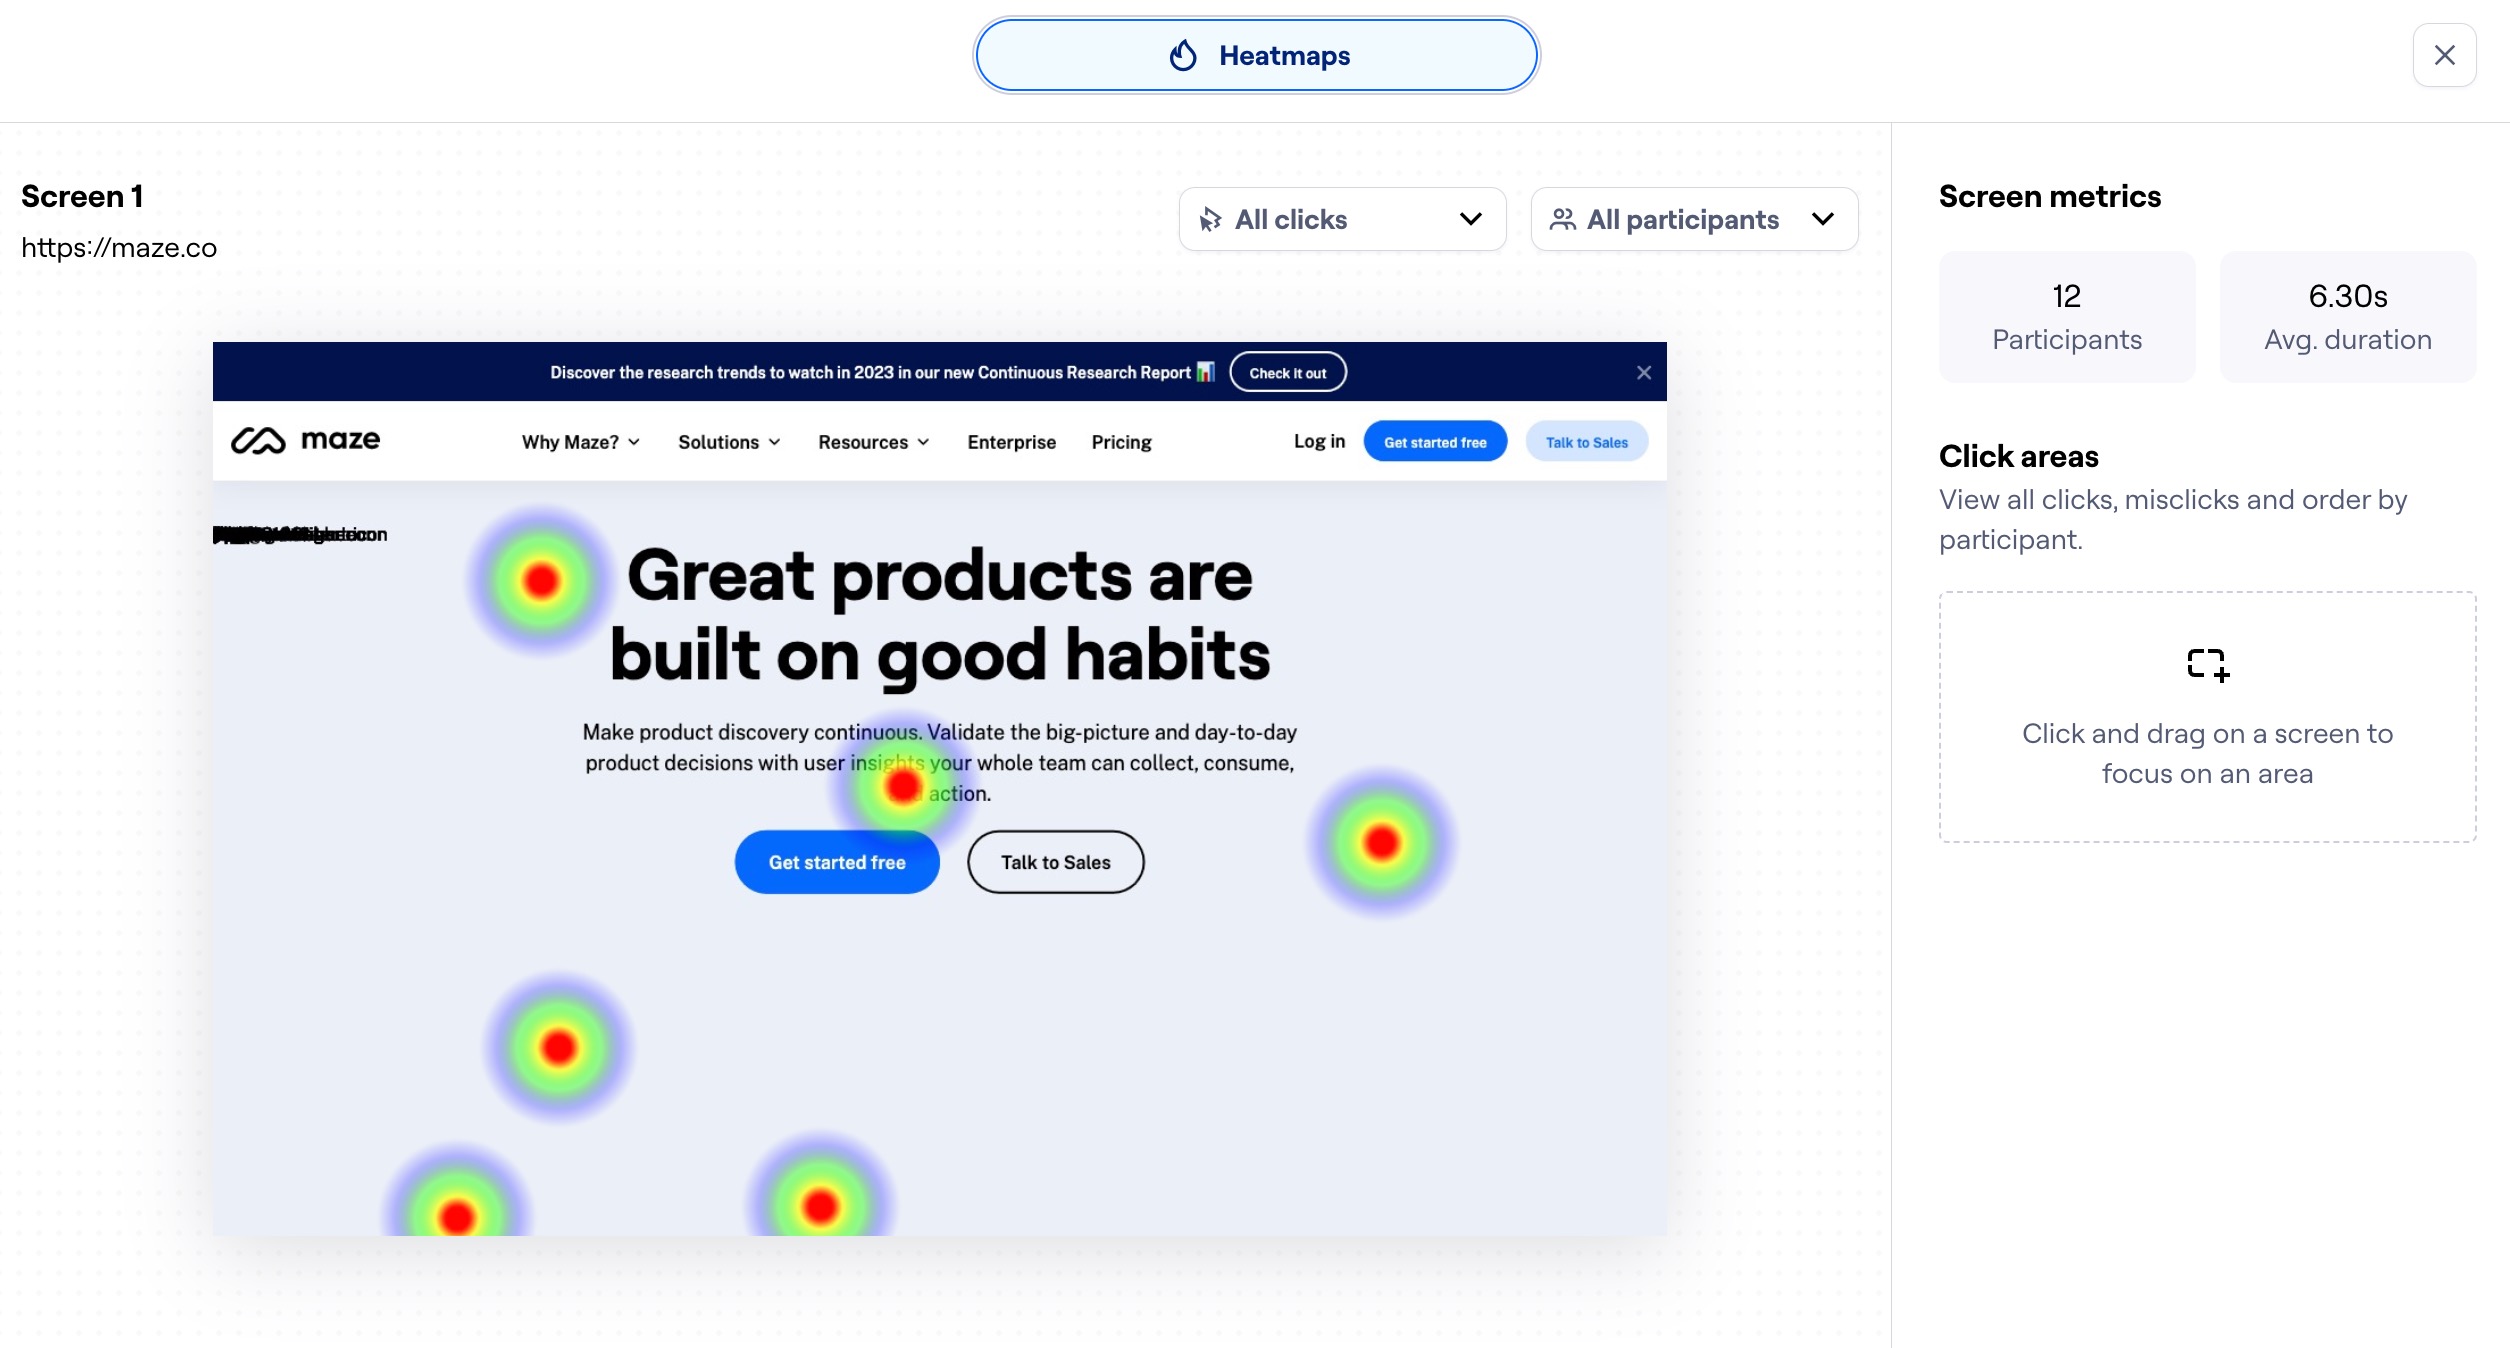Close the heatmap viewer with X
The height and width of the screenshot is (1348, 2510).
pos(2444,56)
